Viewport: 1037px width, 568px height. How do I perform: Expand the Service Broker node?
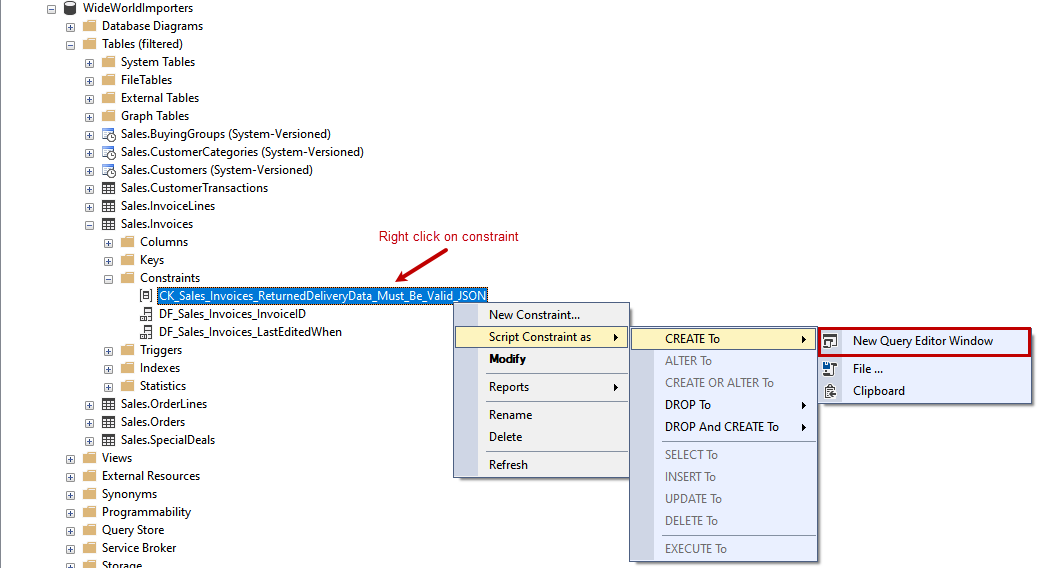[70, 549]
